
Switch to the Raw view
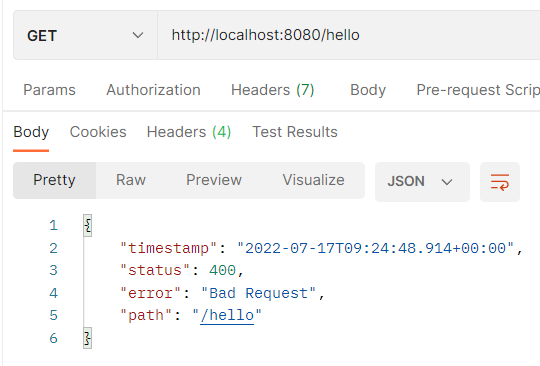click(131, 180)
